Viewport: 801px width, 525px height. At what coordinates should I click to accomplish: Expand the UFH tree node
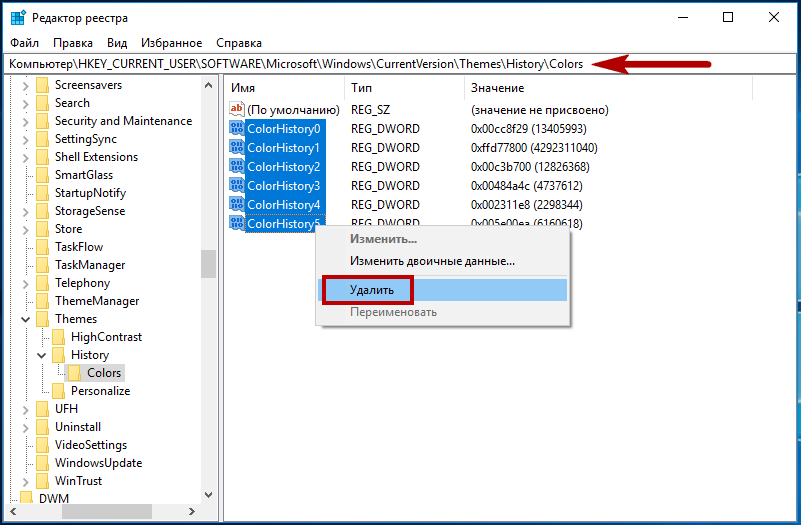click(x=26, y=409)
